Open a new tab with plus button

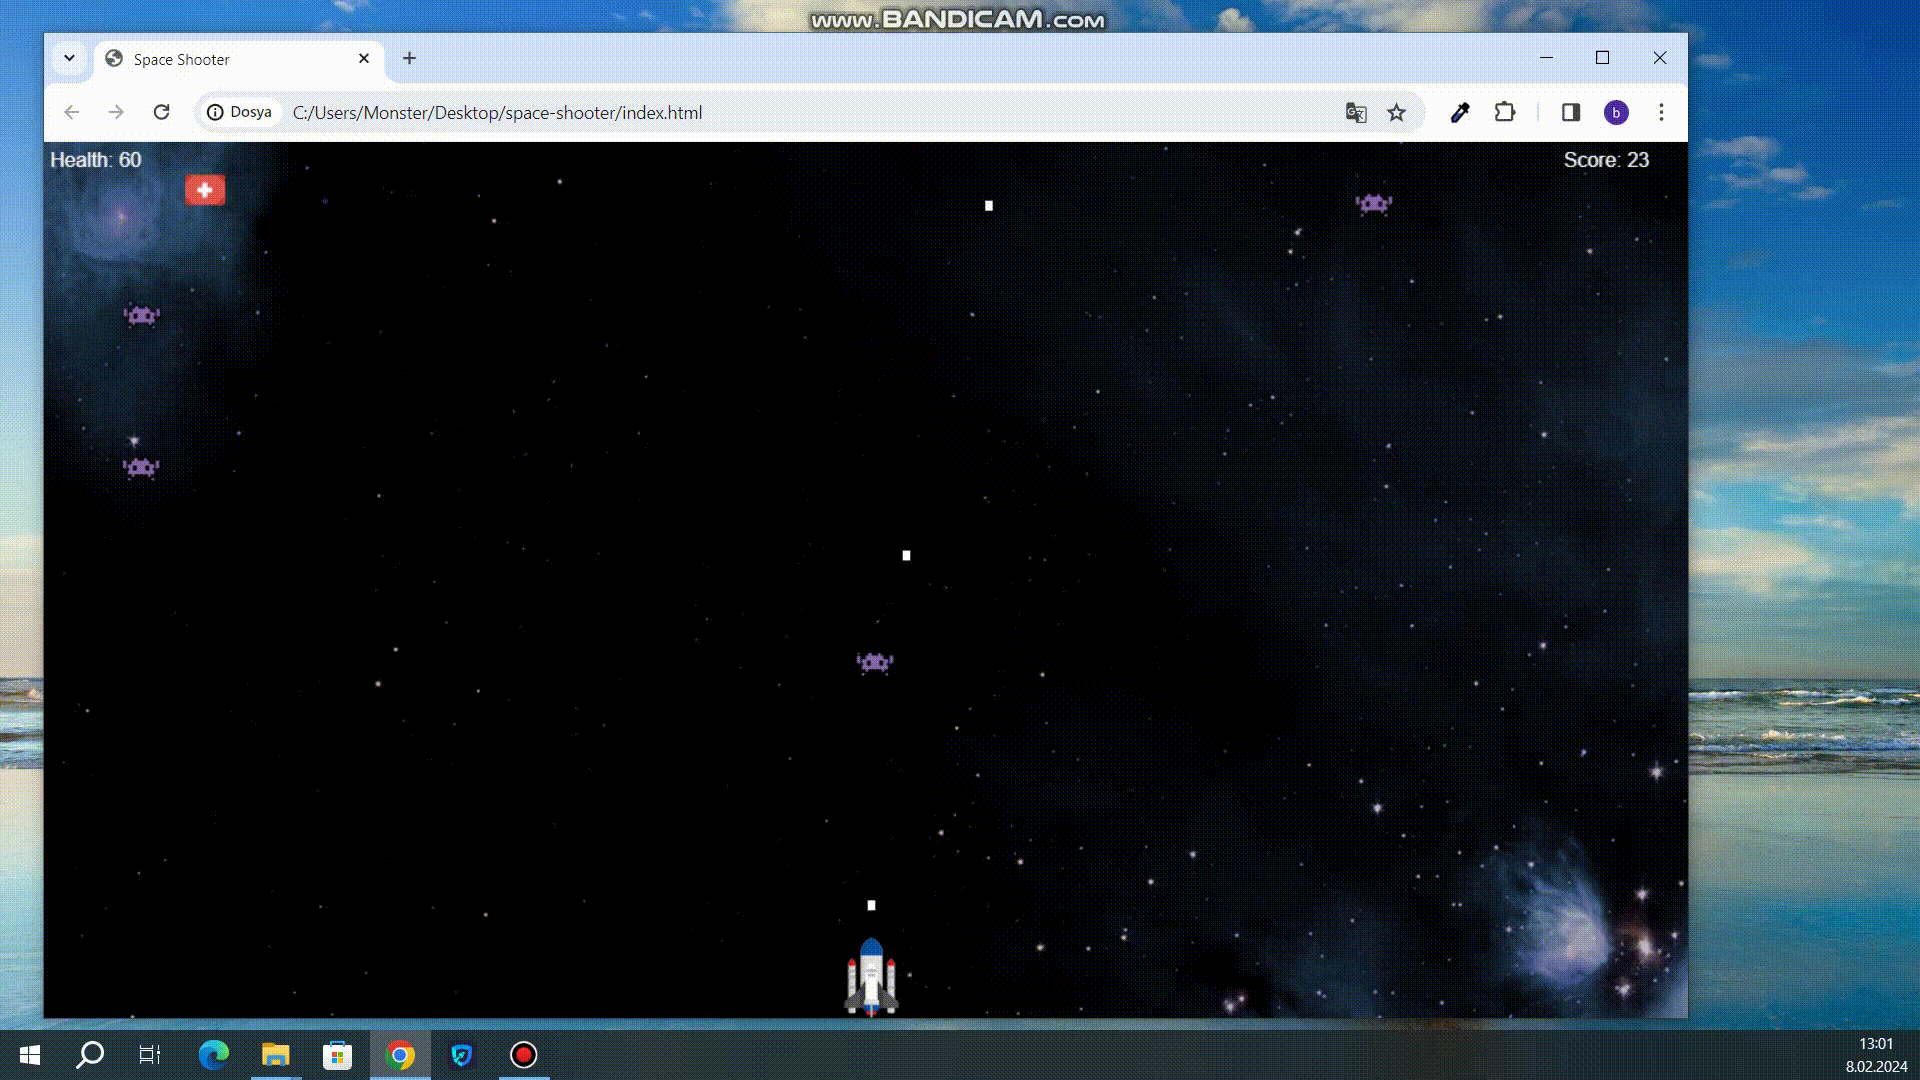point(409,58)
